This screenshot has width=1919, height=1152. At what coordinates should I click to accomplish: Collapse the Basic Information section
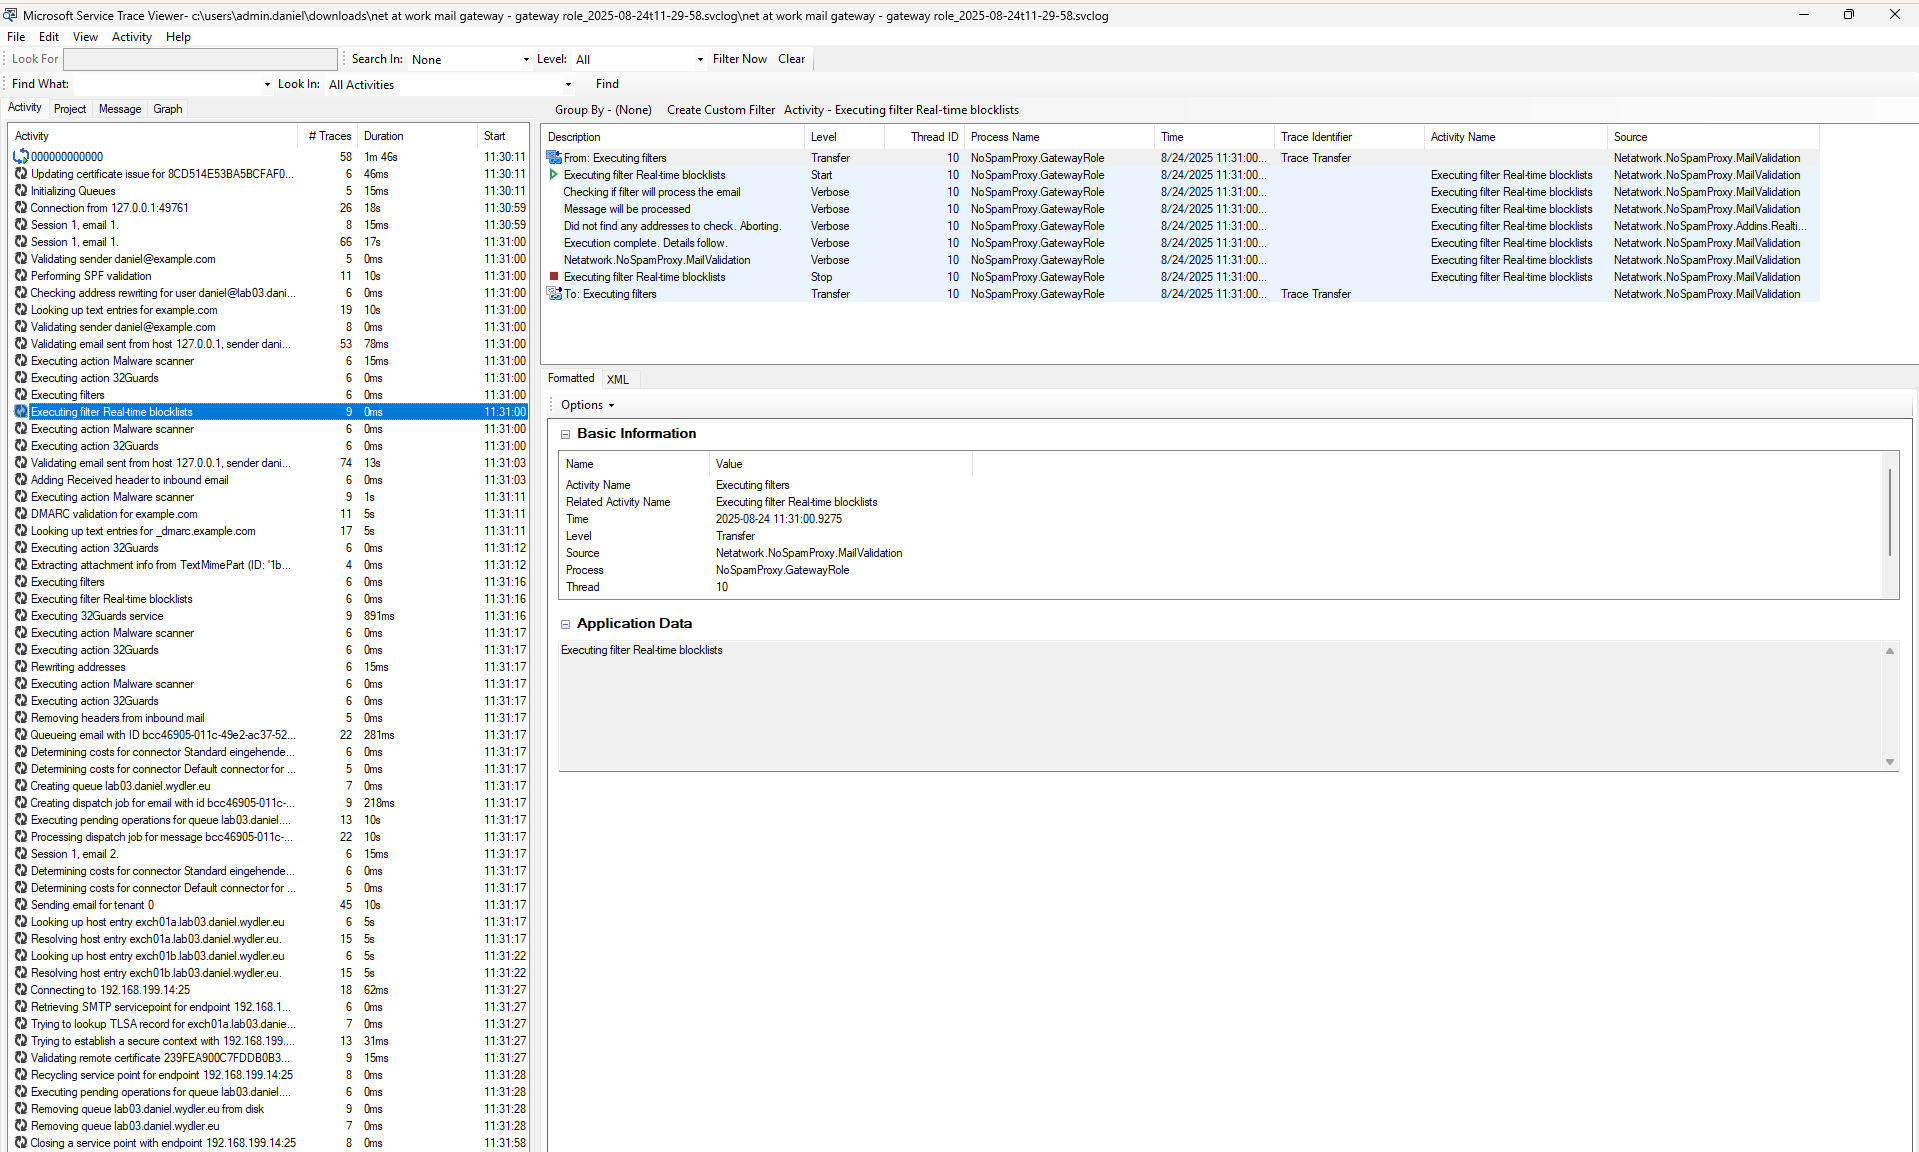(565, 434)
